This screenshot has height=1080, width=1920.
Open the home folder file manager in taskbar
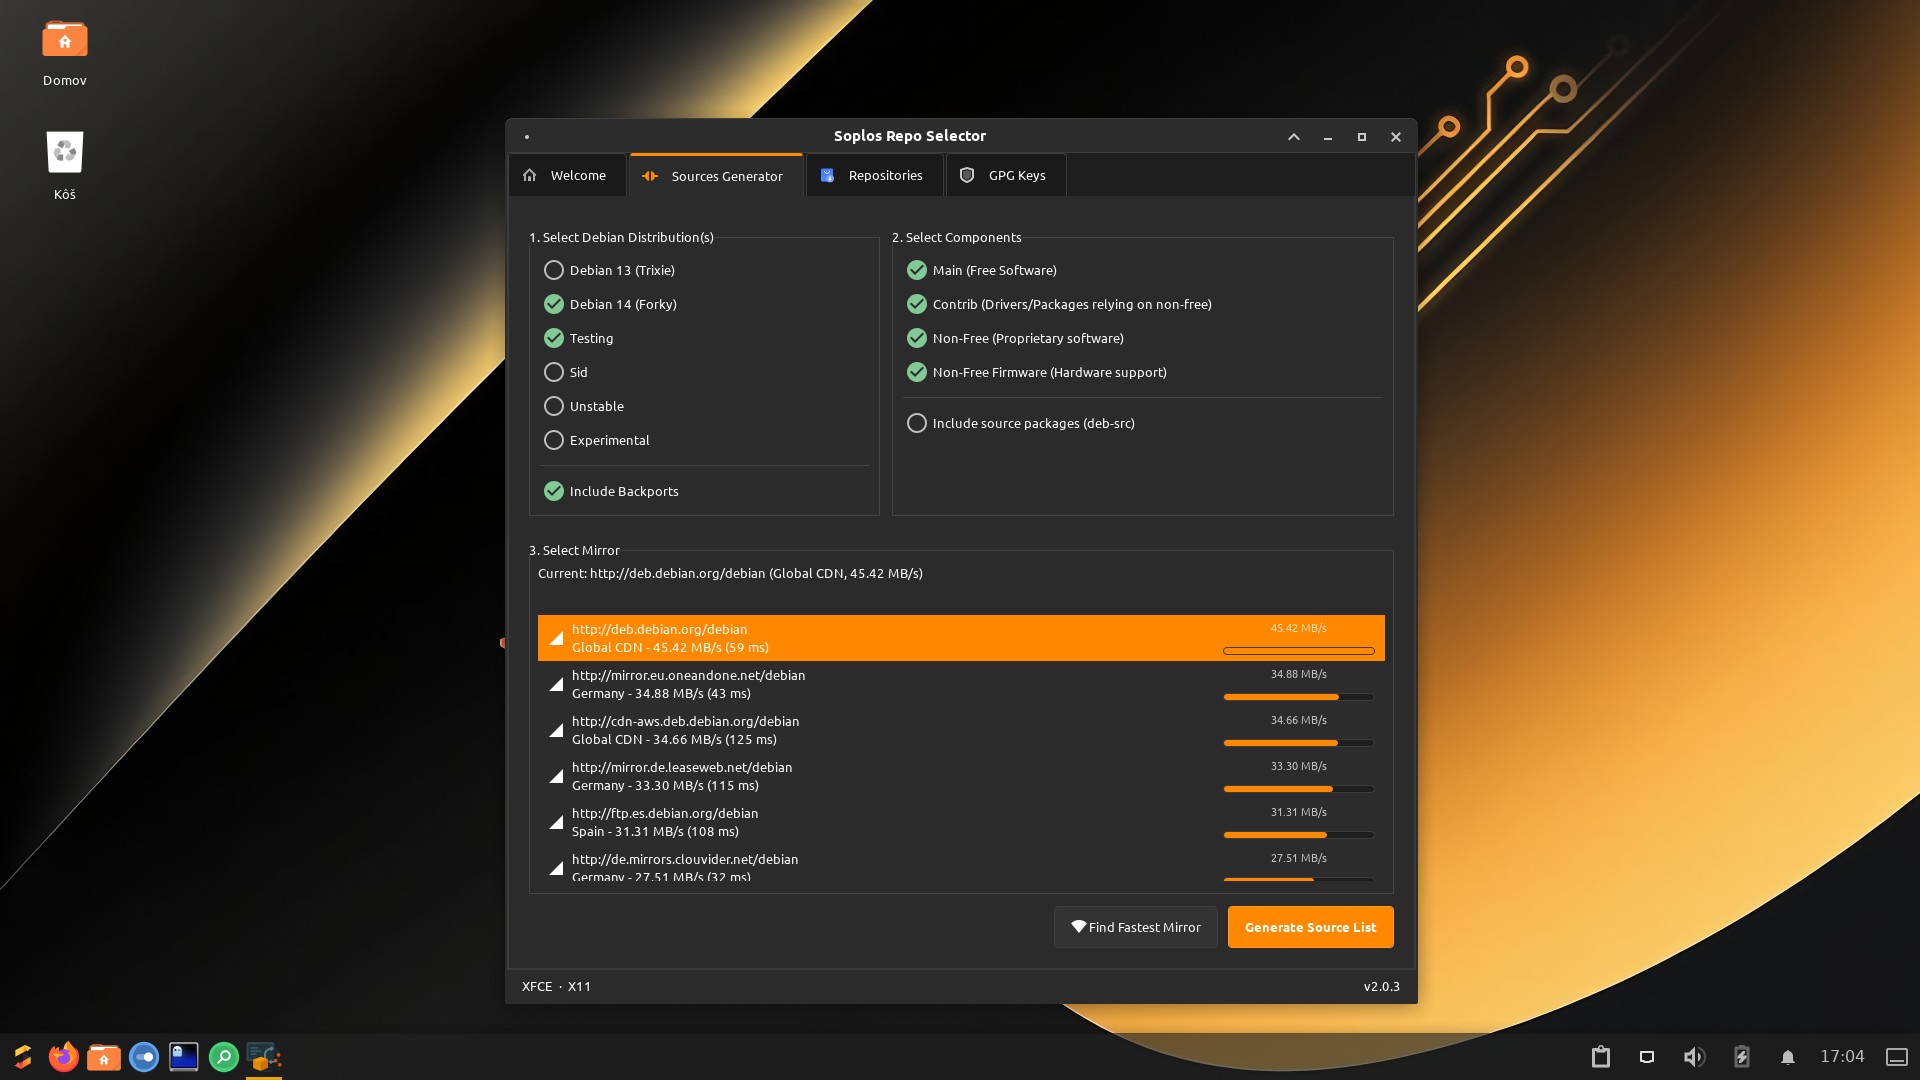tap(104, 1057)
